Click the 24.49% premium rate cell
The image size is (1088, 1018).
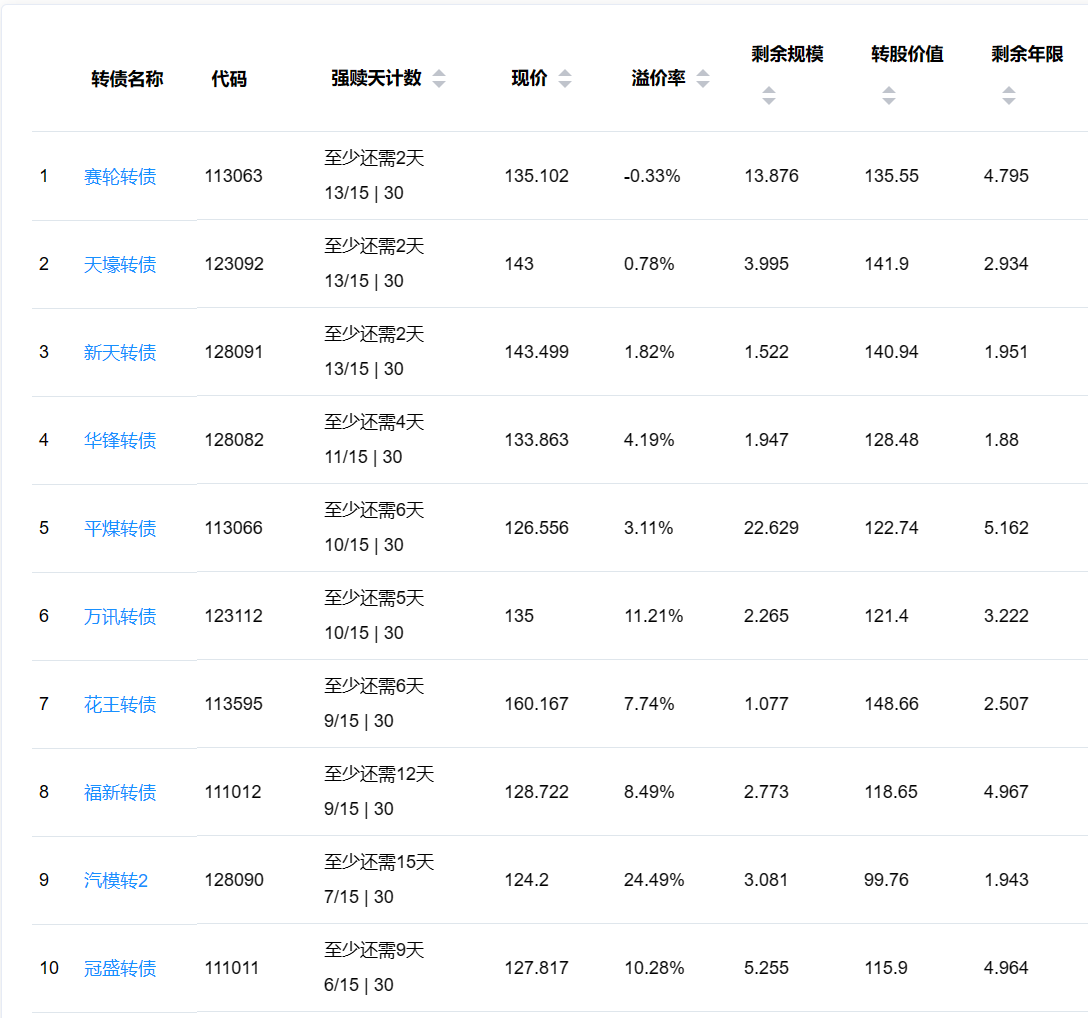[654, 880]
